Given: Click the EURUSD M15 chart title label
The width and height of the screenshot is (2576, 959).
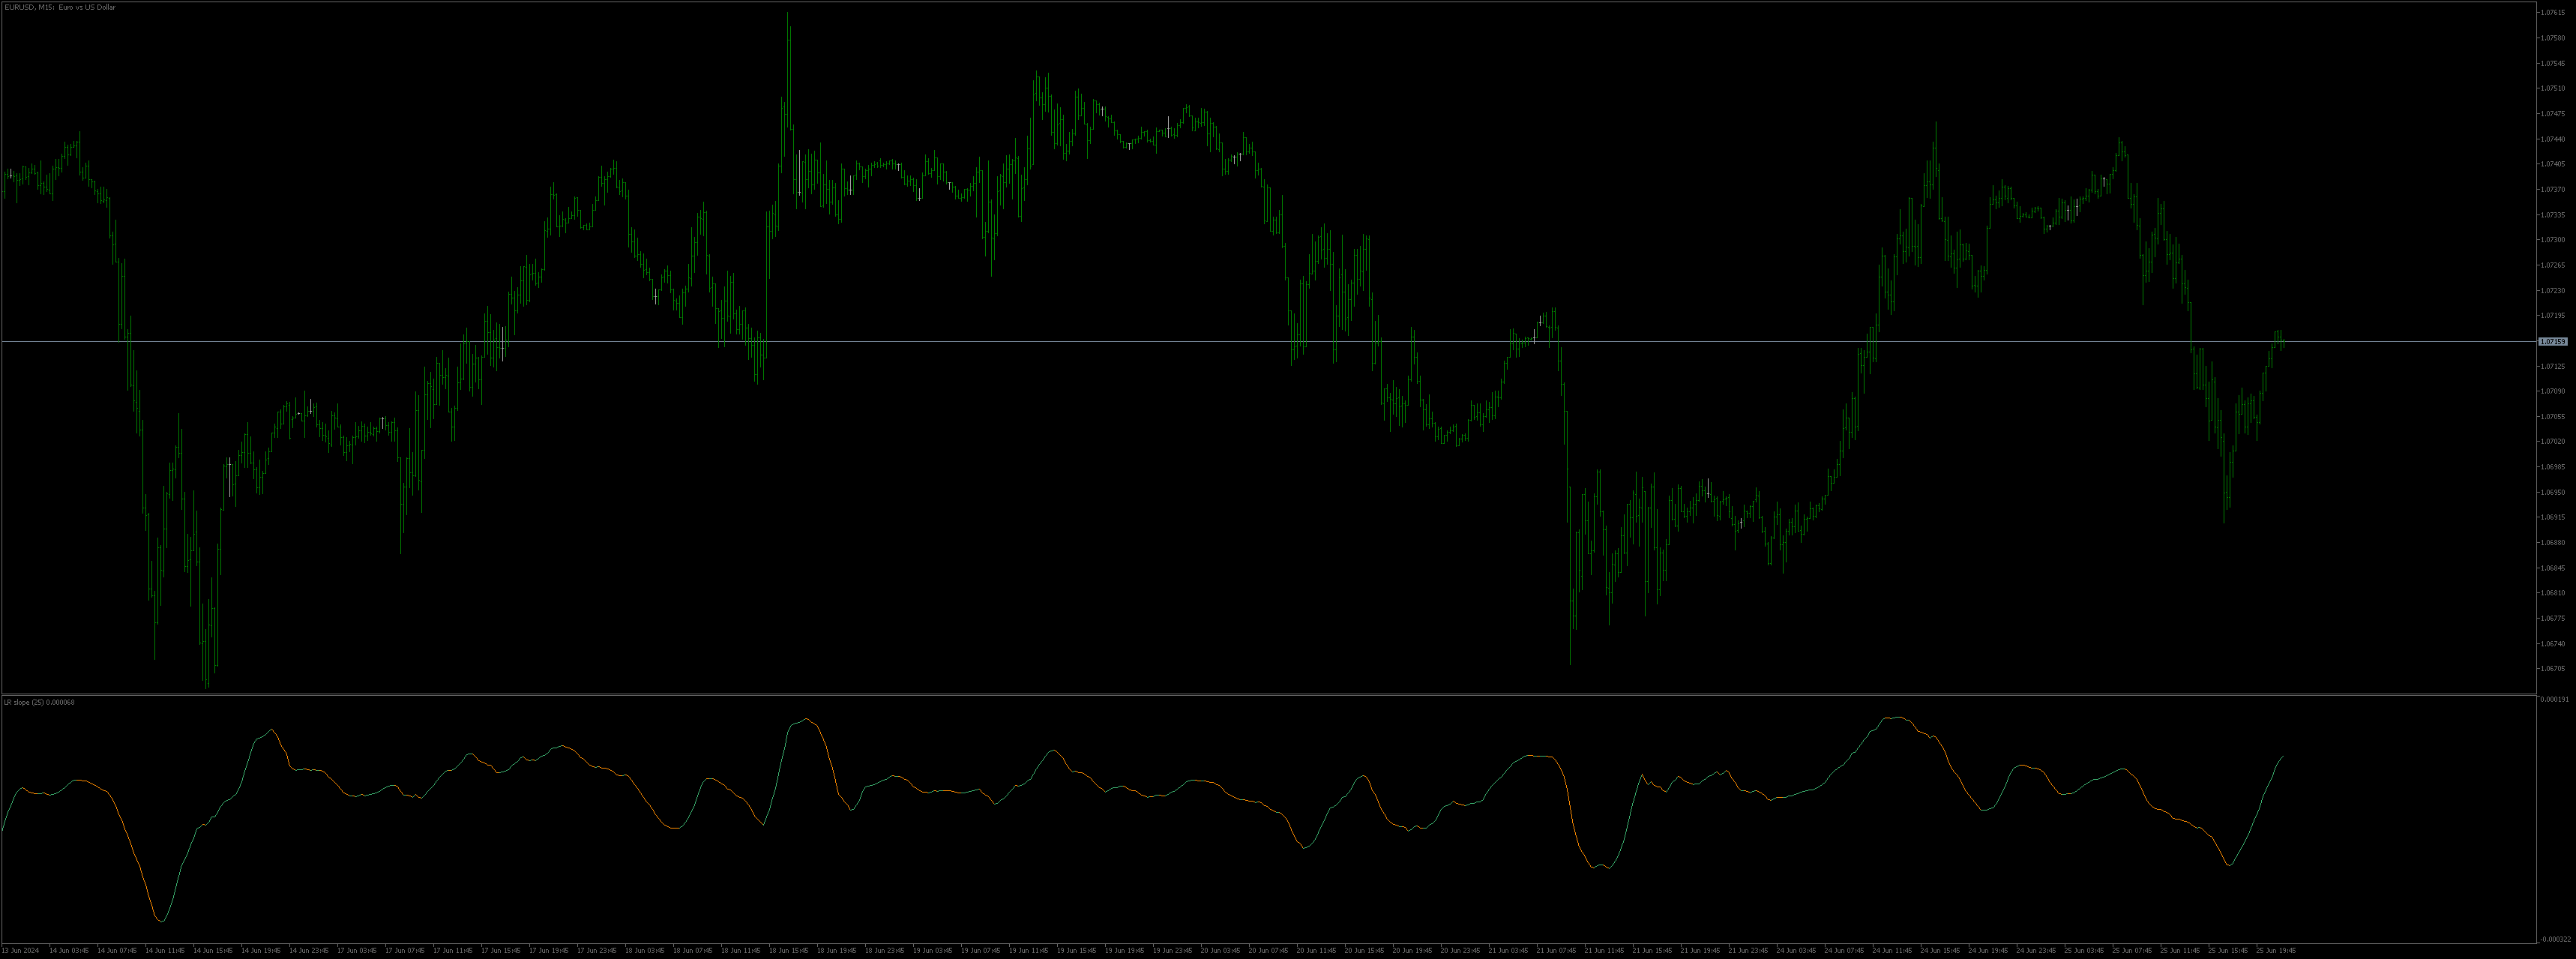Looking at the screenshot, I should (60, 7).
